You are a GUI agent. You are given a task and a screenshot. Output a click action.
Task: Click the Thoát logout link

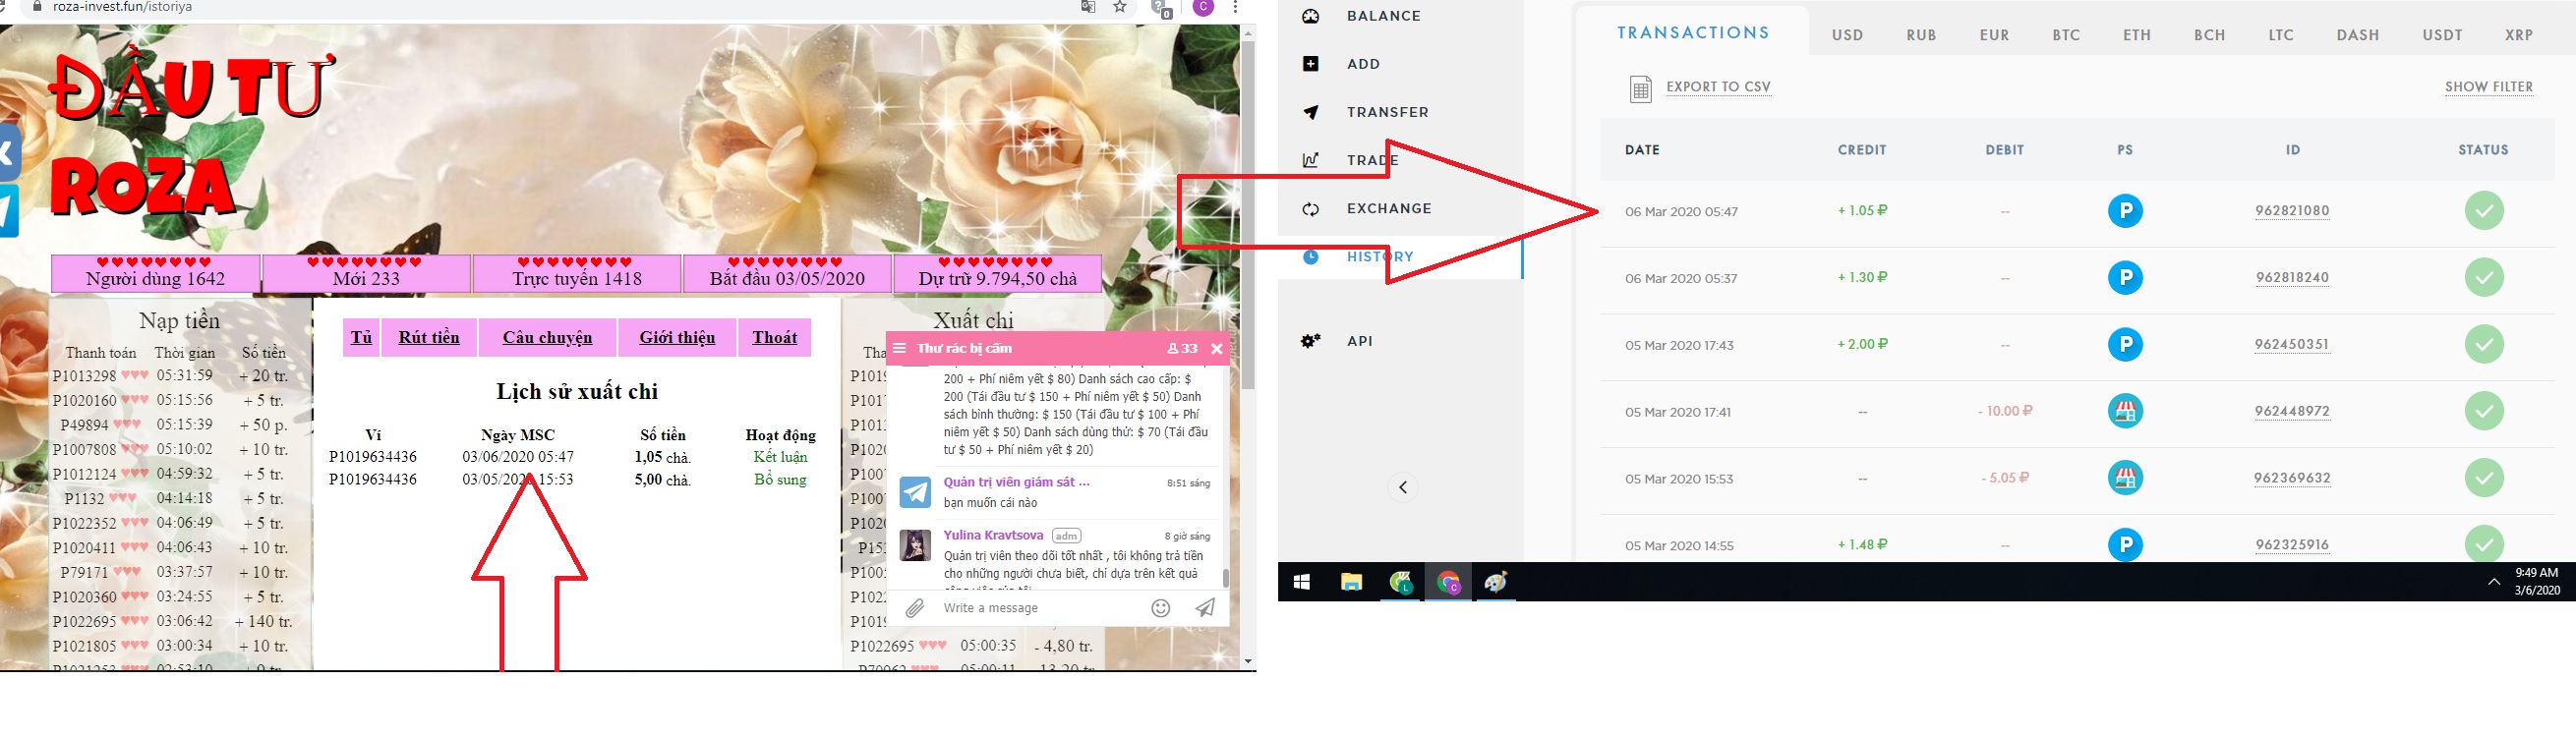(775, 337)
